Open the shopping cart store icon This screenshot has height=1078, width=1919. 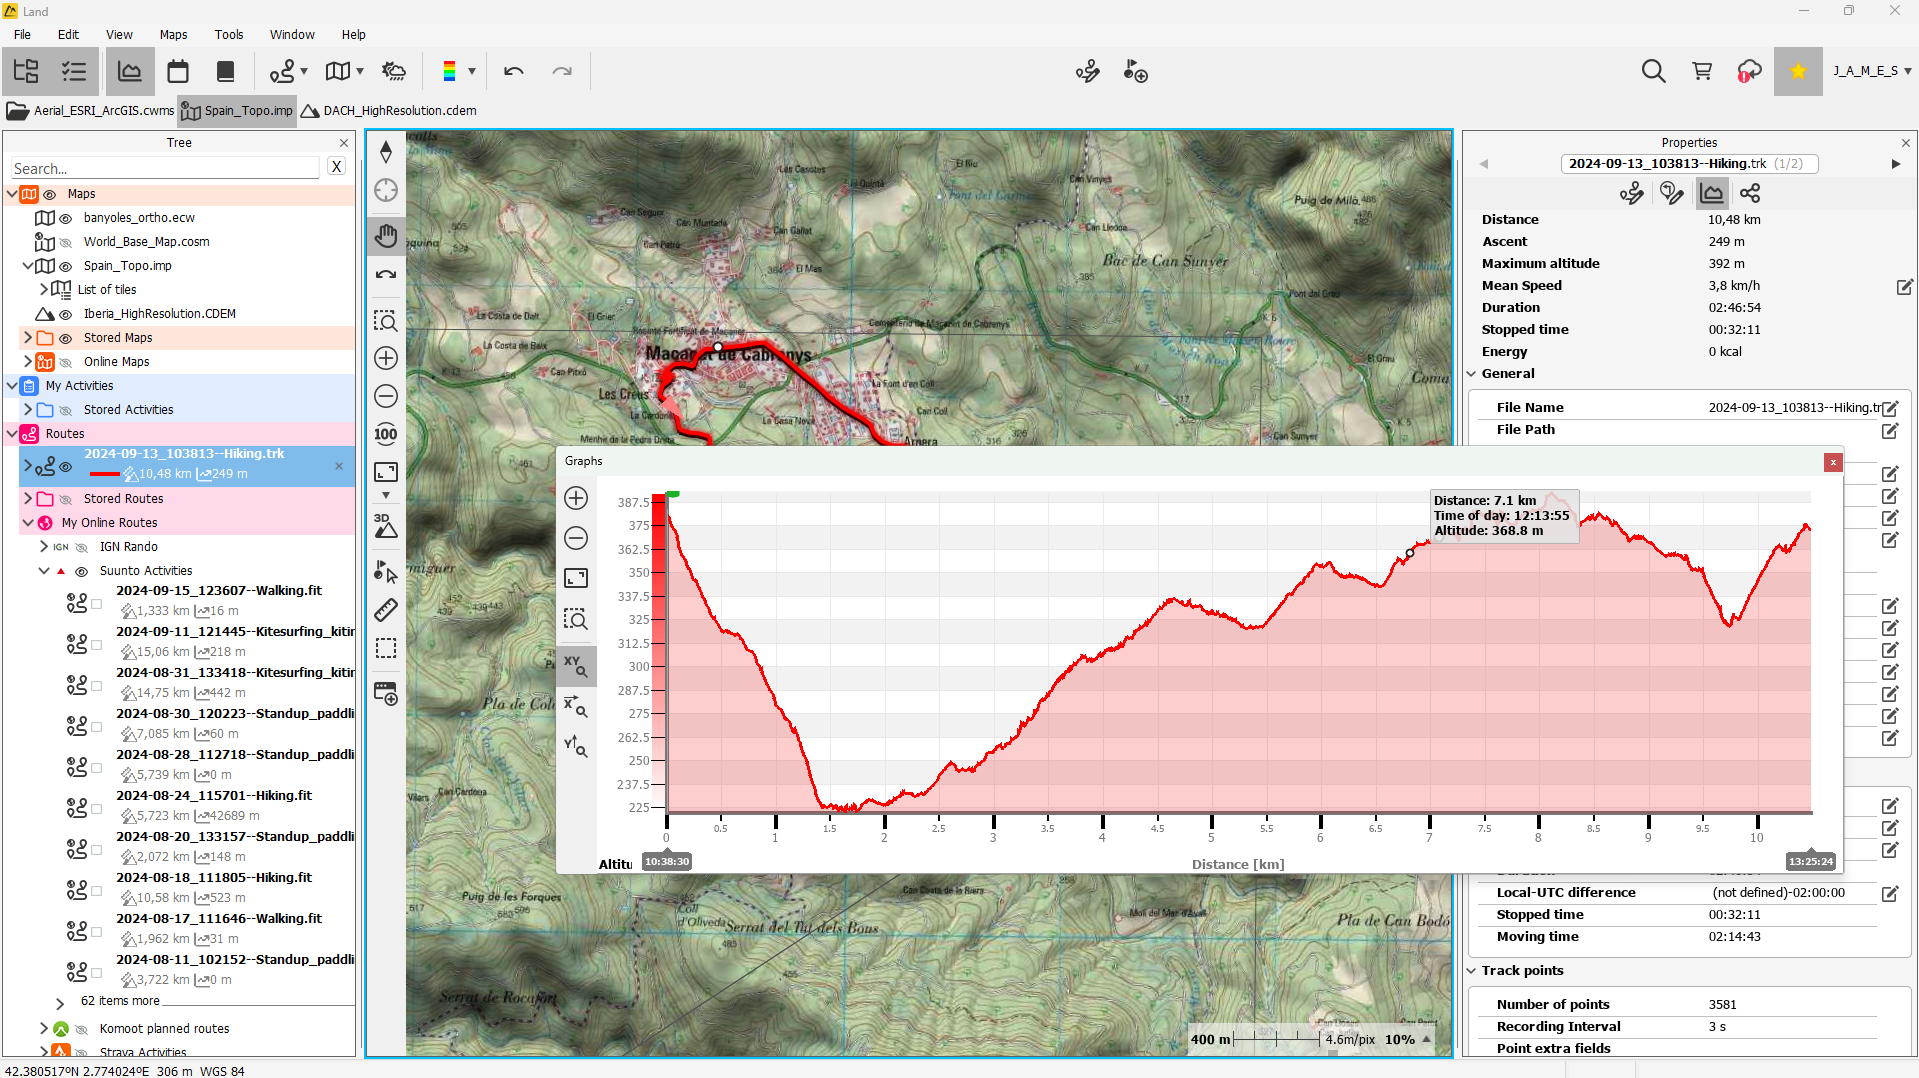[1701, 71]
